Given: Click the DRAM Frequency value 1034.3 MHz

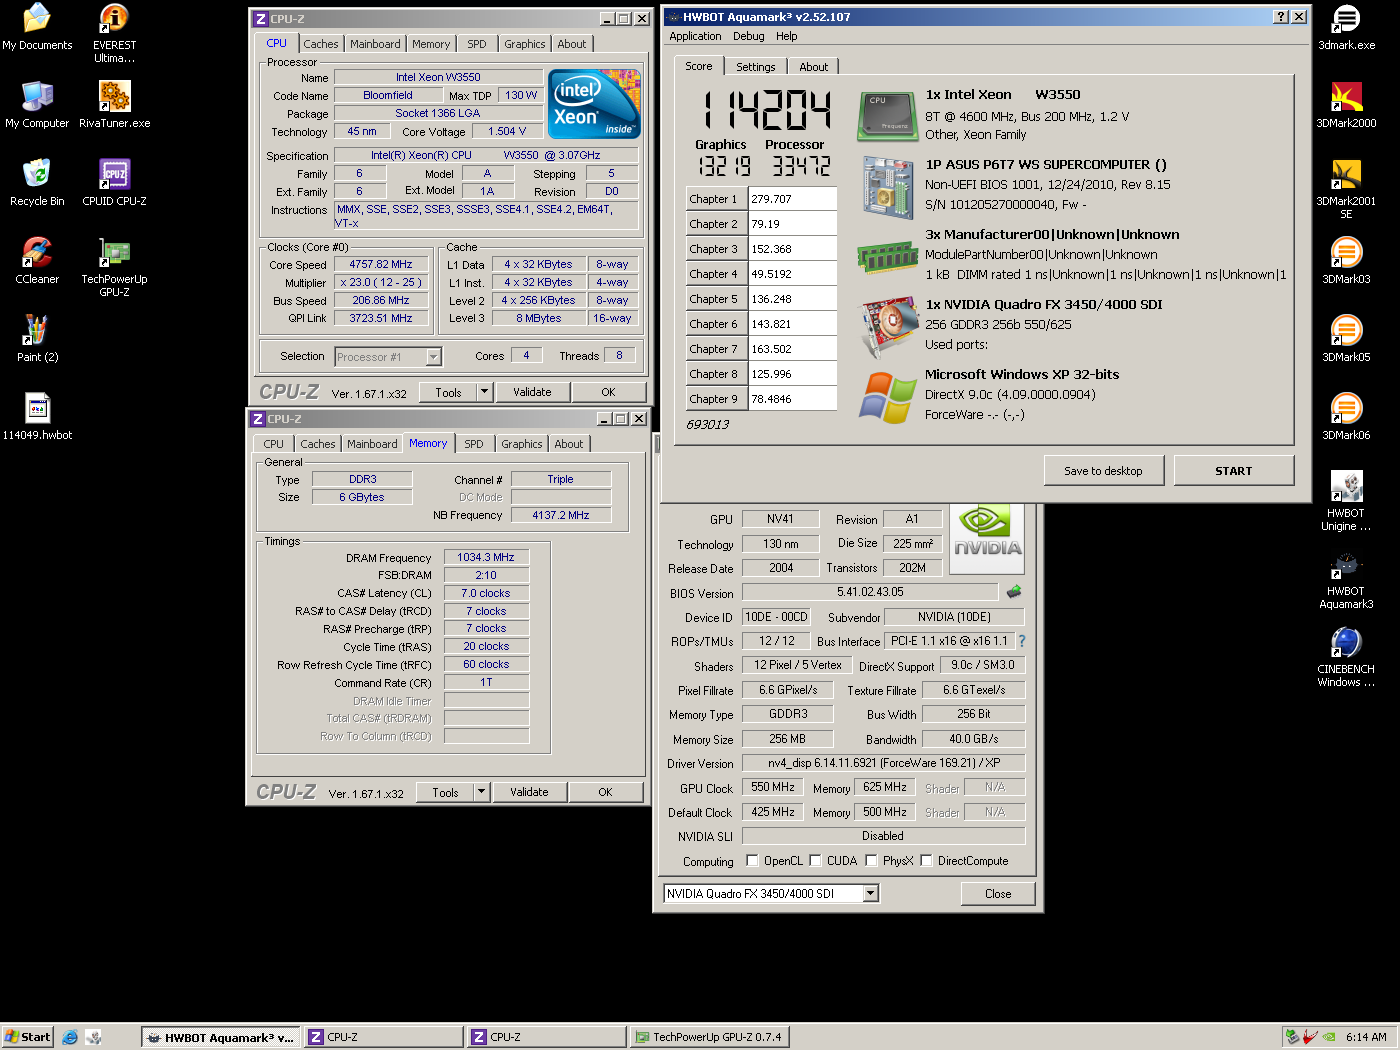Looking at the screenshot, I should (x=486, y=557).
